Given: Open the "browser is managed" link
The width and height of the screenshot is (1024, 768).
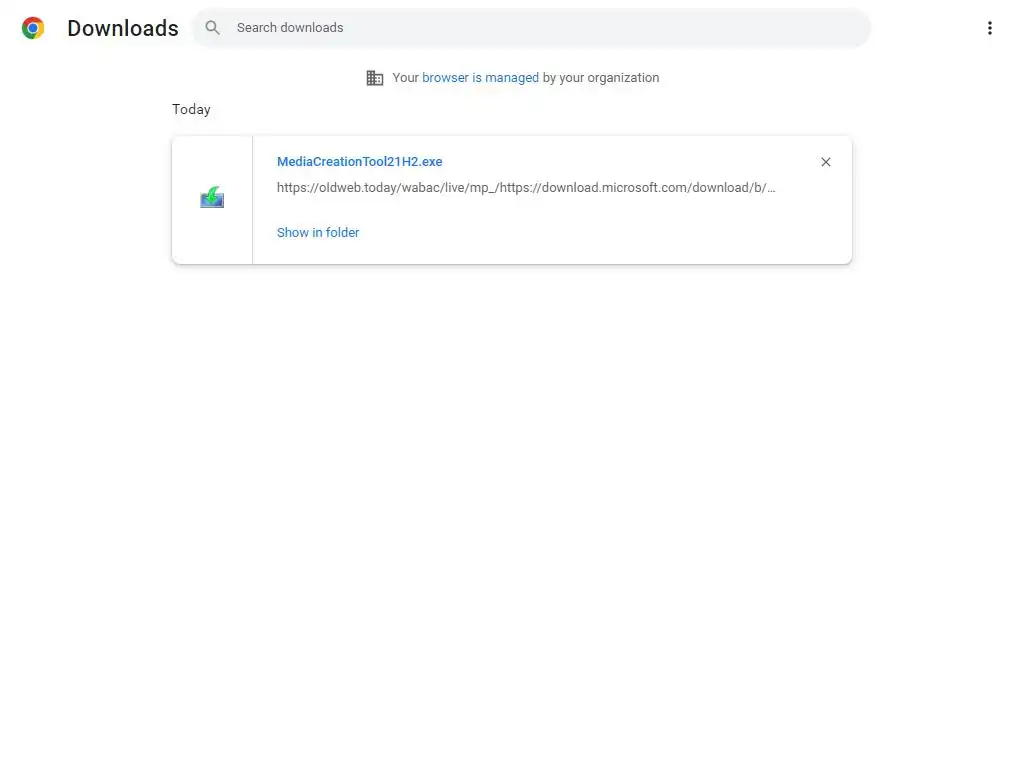Looking at the screenshot, I should 480,78.
